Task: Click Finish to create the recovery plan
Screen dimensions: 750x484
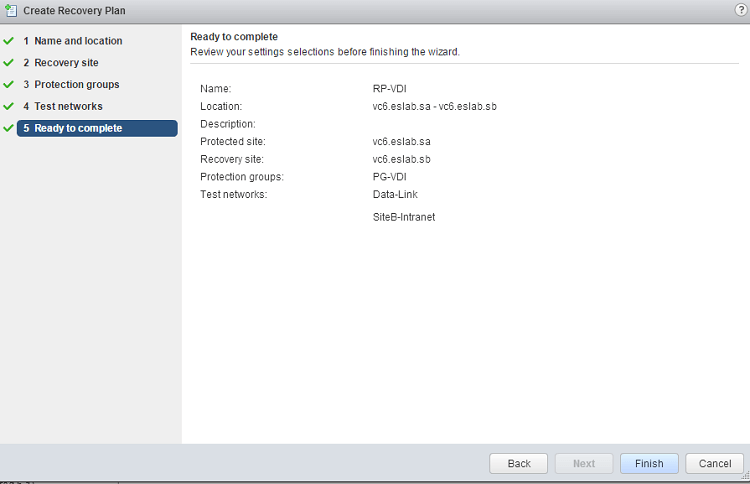Action: tap(649, 464)
